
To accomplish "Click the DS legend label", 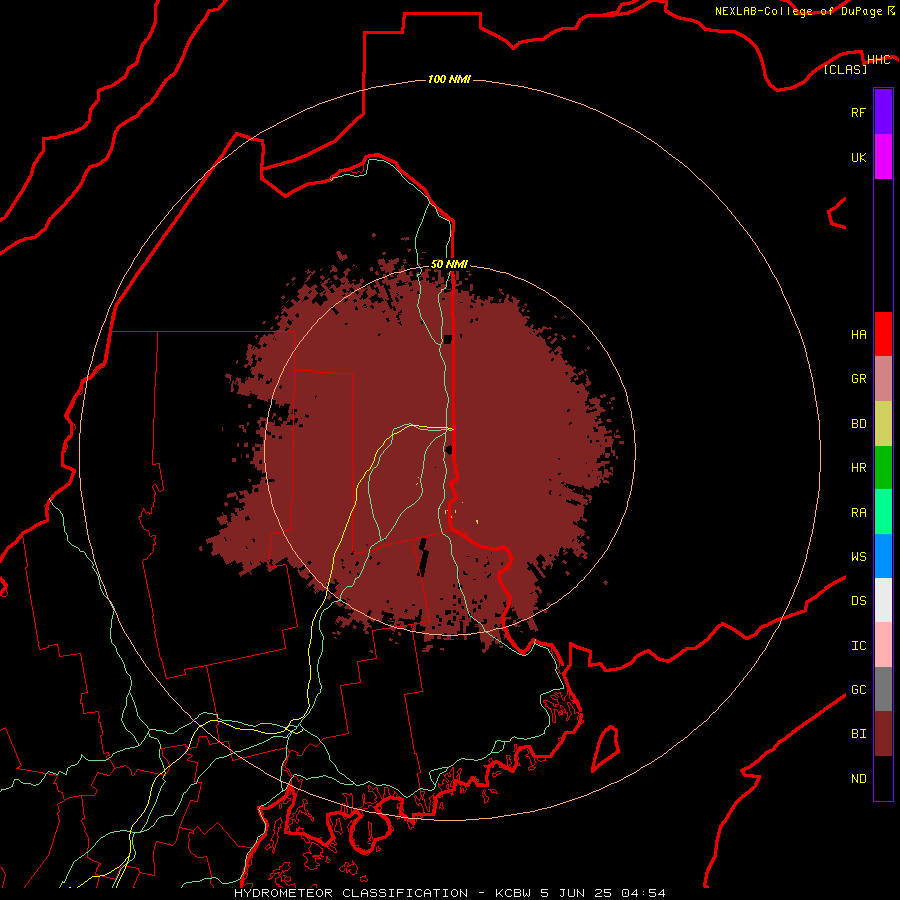I will click(858, 601).
